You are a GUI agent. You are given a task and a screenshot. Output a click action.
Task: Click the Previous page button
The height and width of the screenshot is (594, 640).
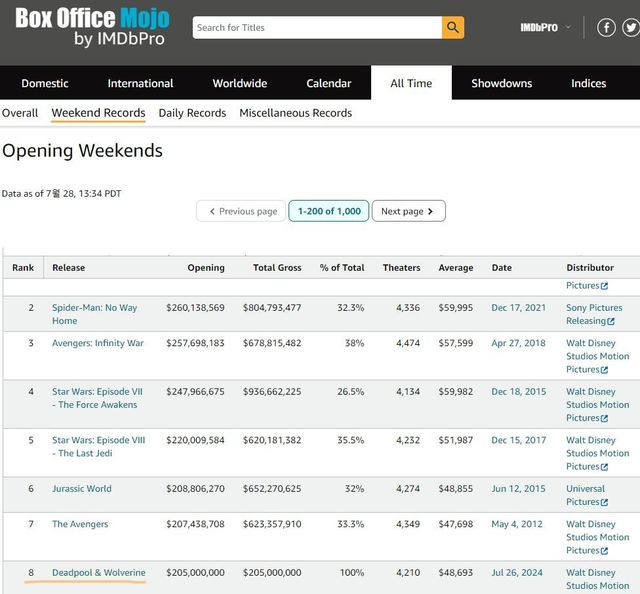pyautogui.click(x=241, y=211)
